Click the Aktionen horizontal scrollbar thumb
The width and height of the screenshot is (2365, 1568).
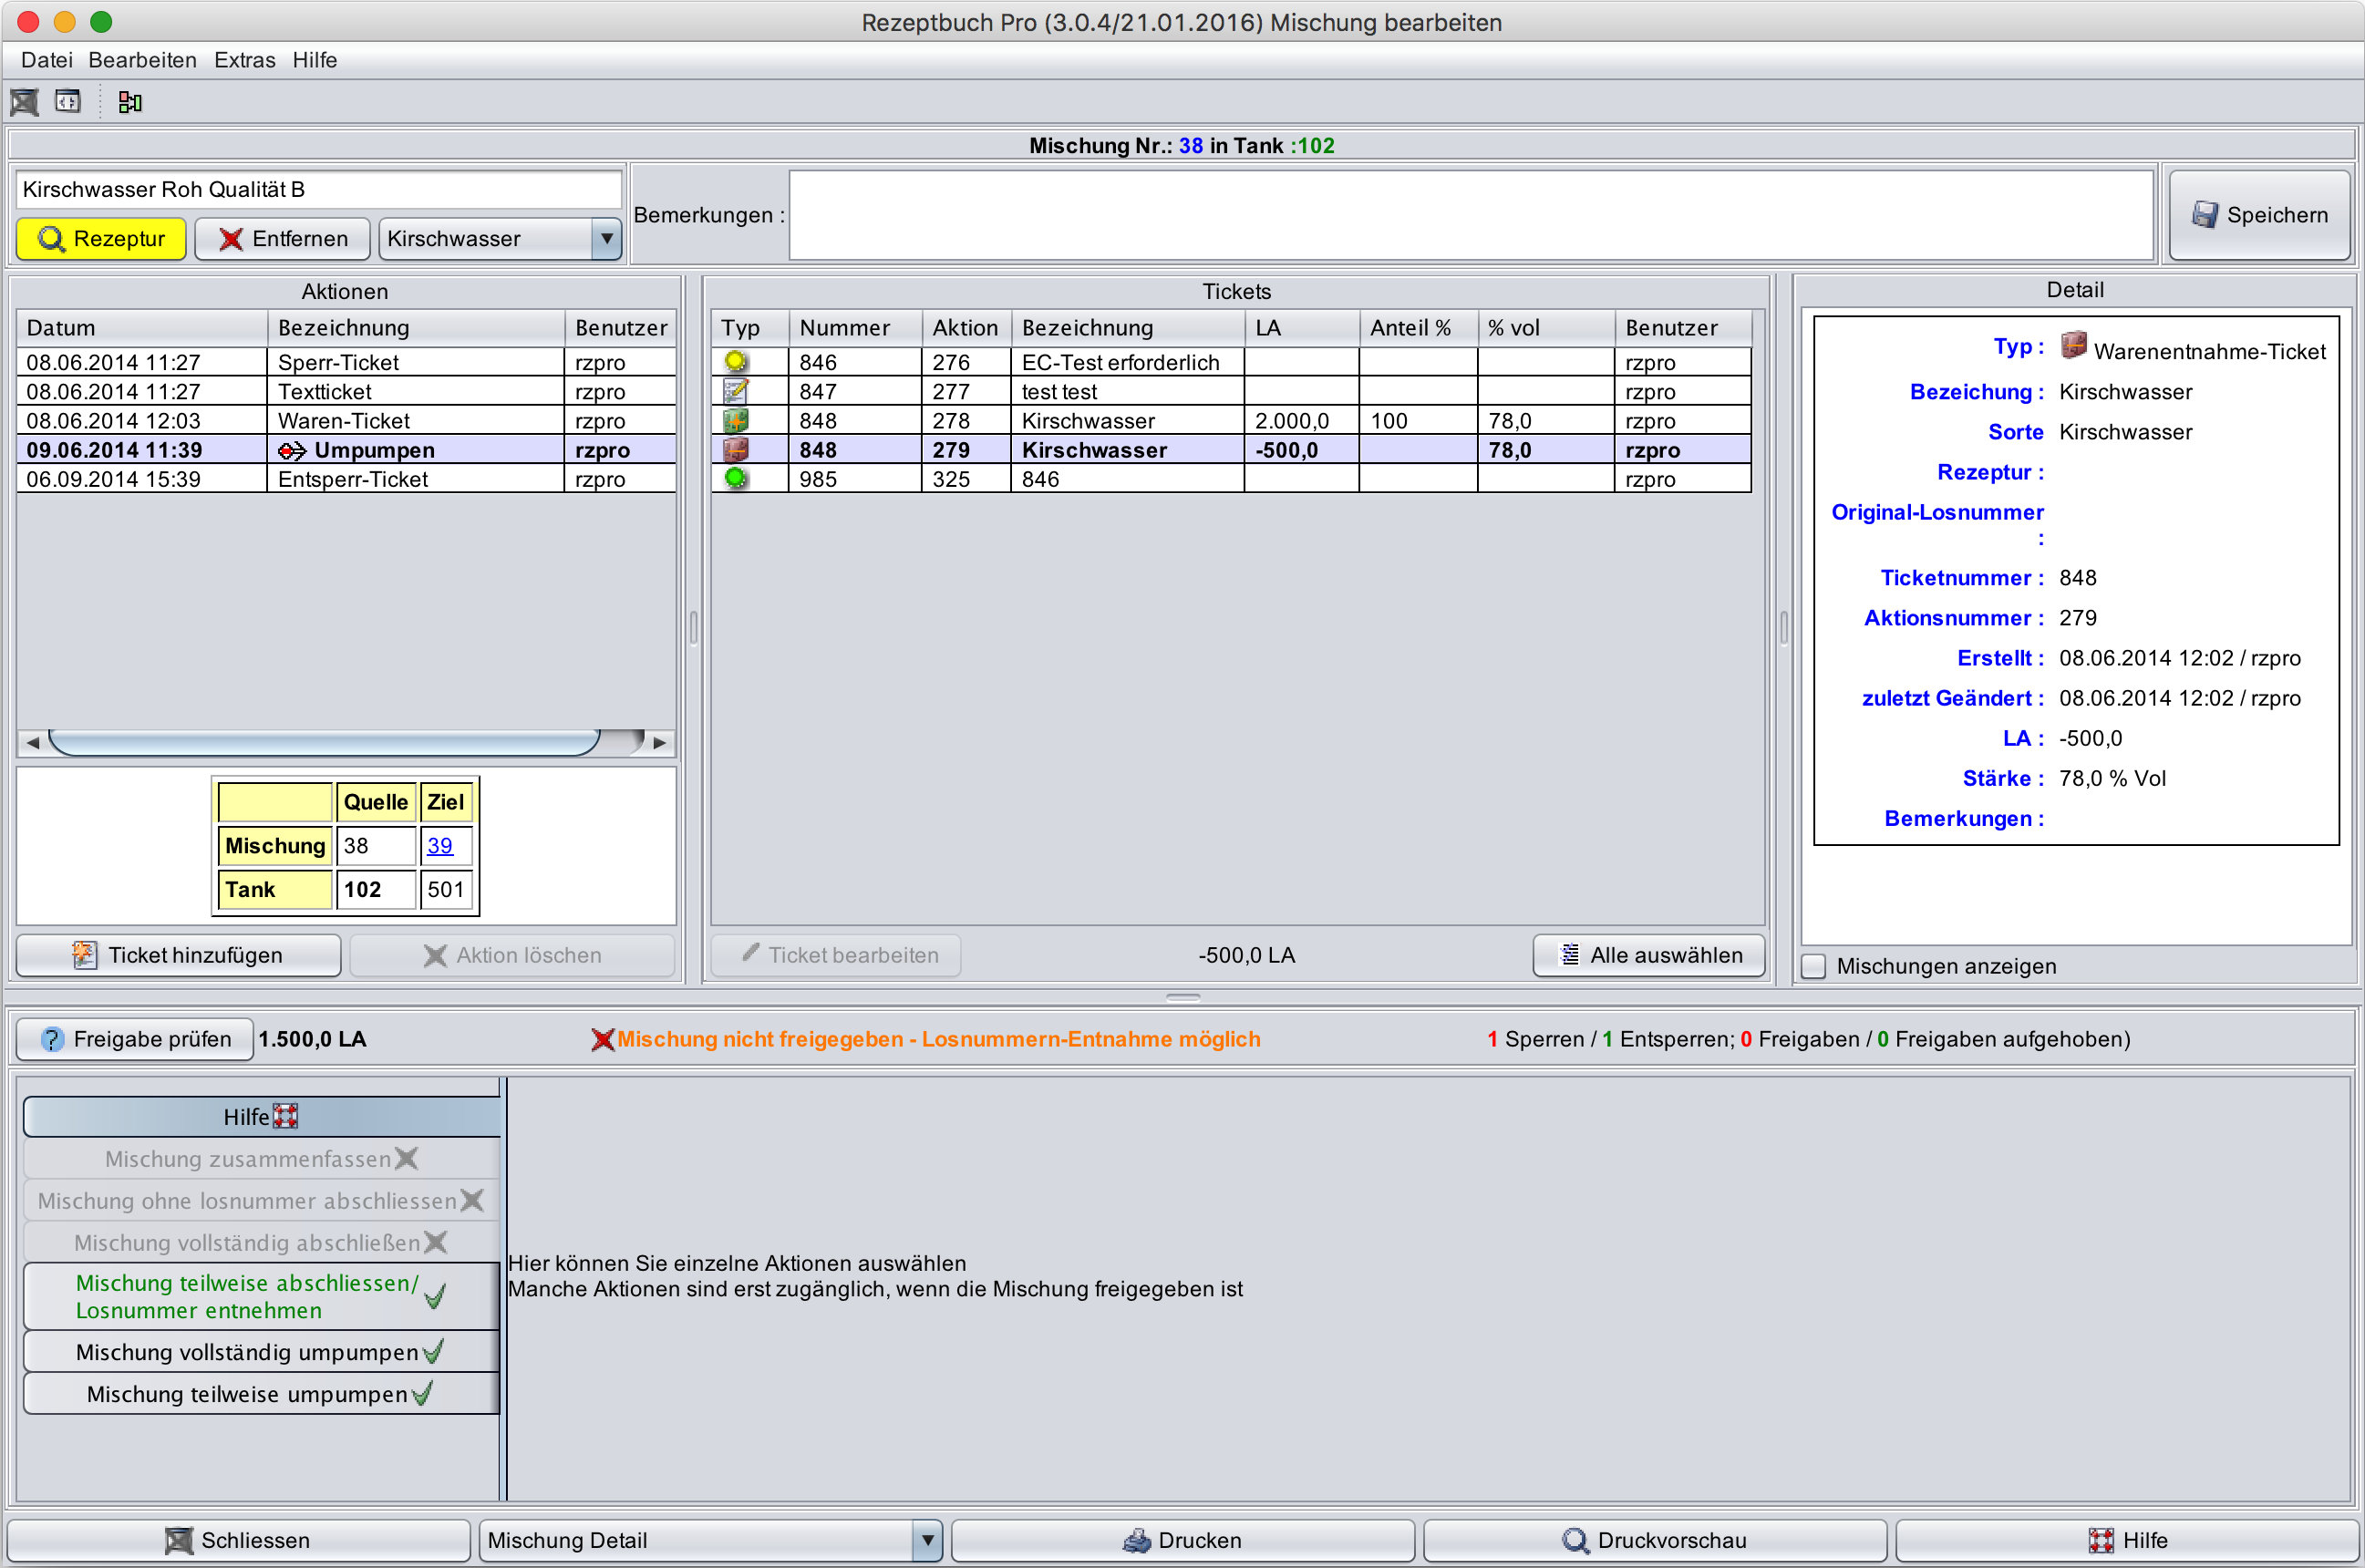(x=324, y=742)
